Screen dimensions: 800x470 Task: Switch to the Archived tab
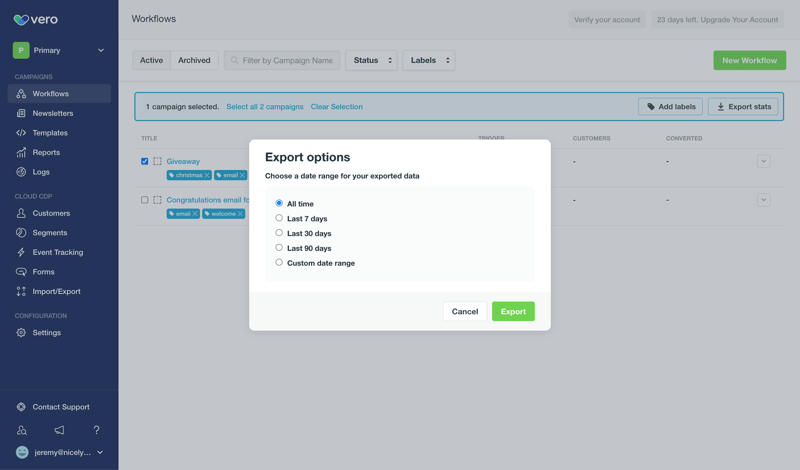click(194, 60)
